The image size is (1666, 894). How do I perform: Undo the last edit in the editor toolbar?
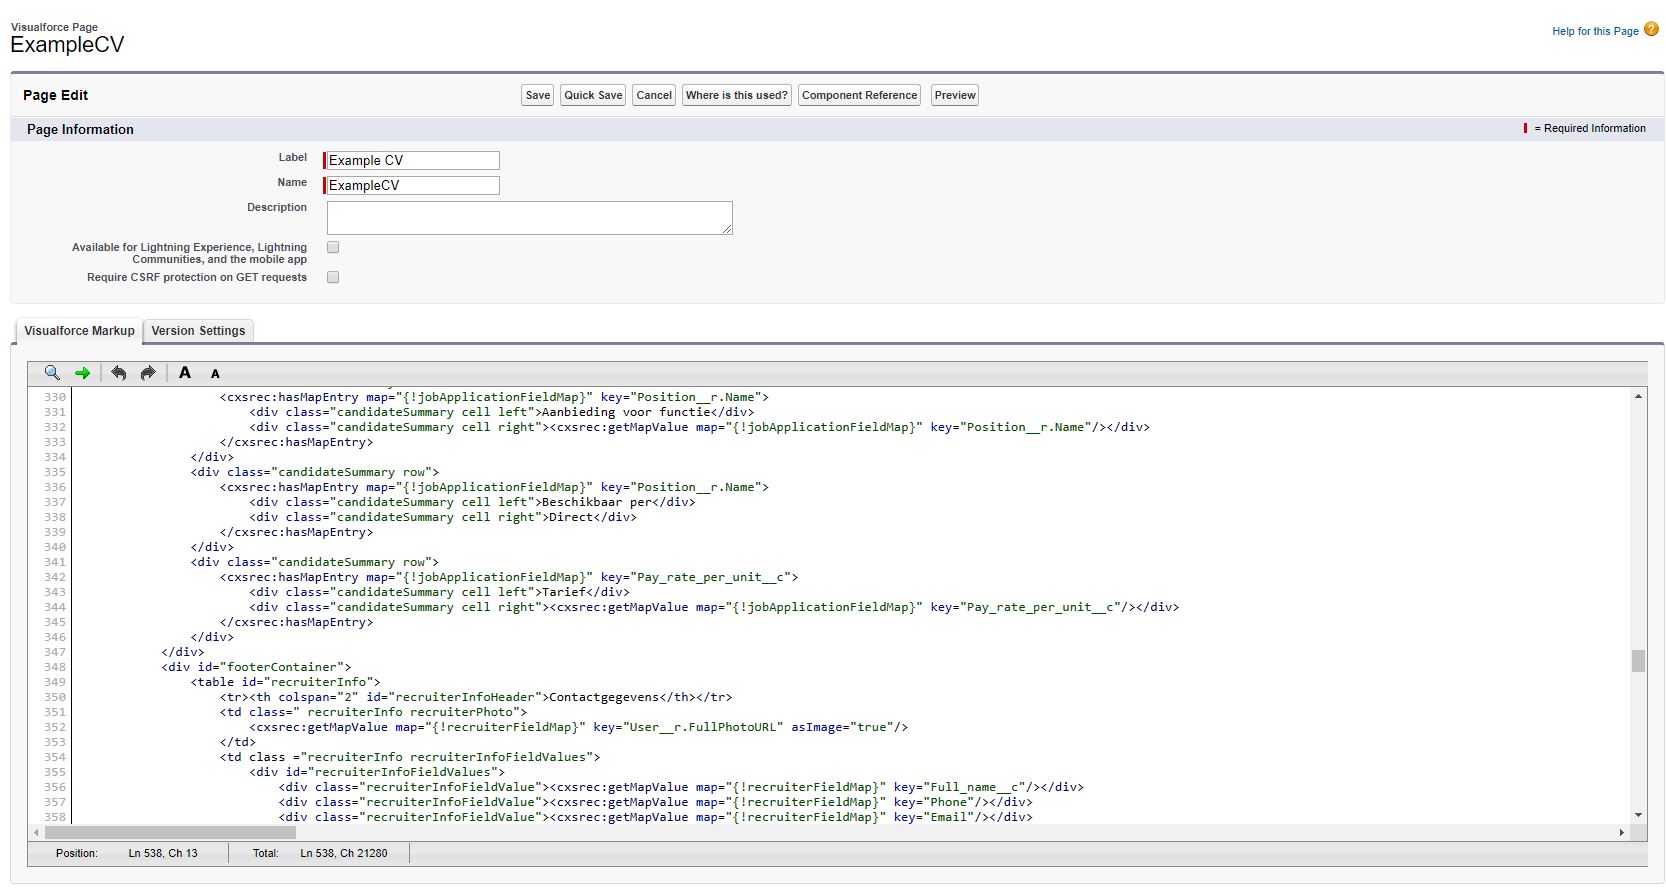(x=119, y=373)
